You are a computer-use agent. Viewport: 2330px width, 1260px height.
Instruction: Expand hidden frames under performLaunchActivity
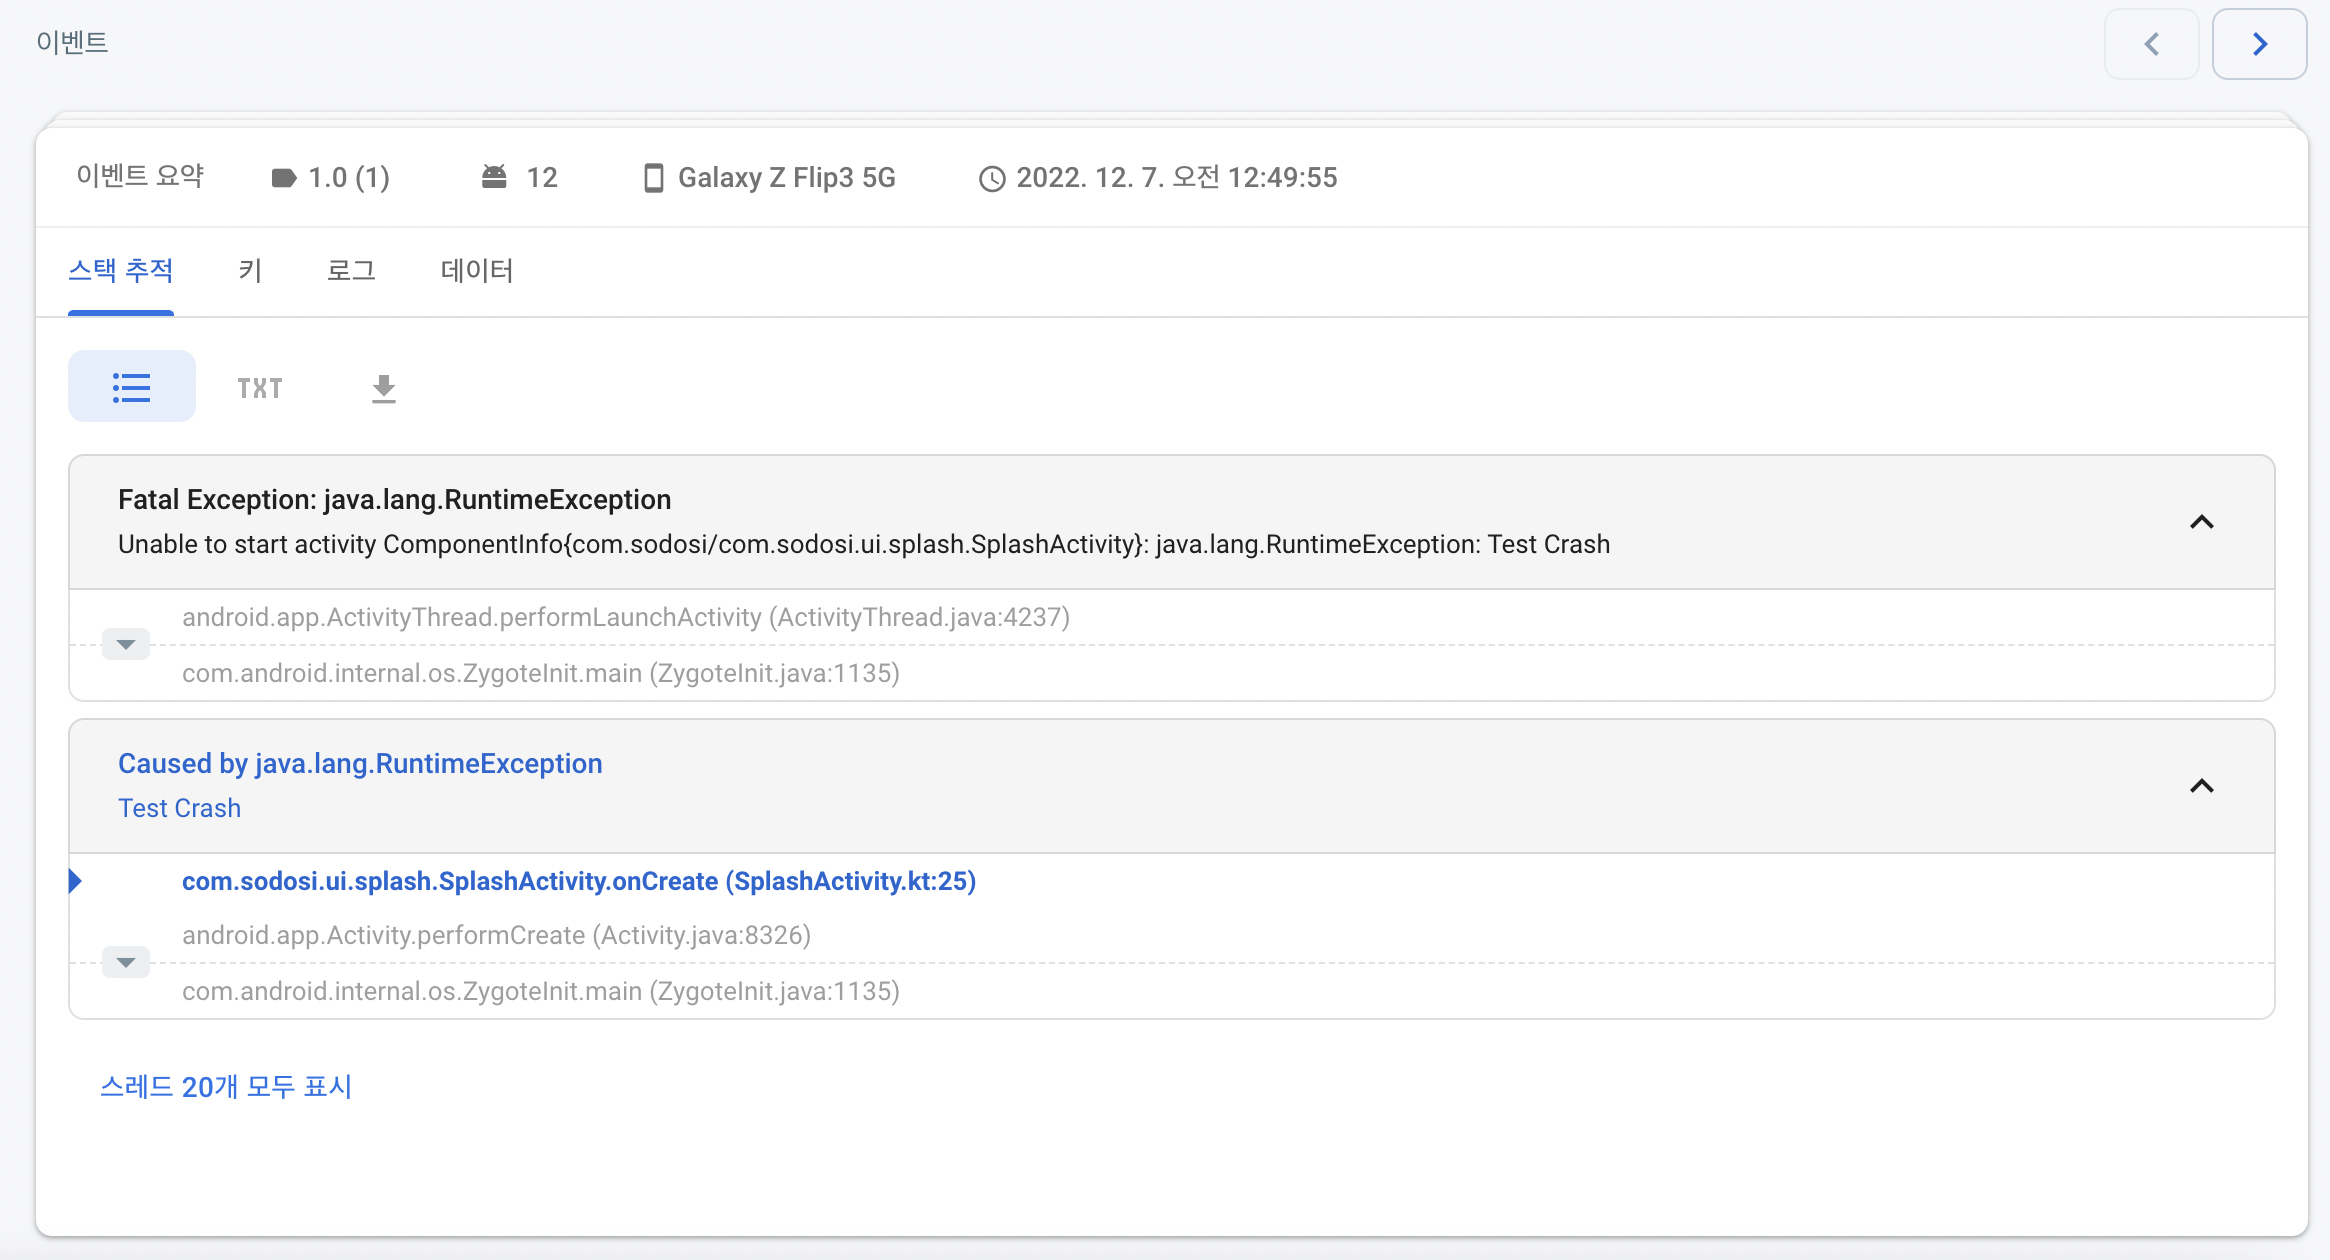[x=126, y=644]
